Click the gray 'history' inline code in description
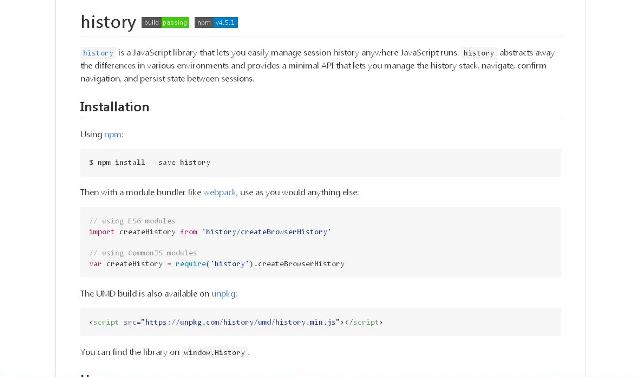Image resolution: width=640 pixels, height=377 pixels. click(479, 53)
